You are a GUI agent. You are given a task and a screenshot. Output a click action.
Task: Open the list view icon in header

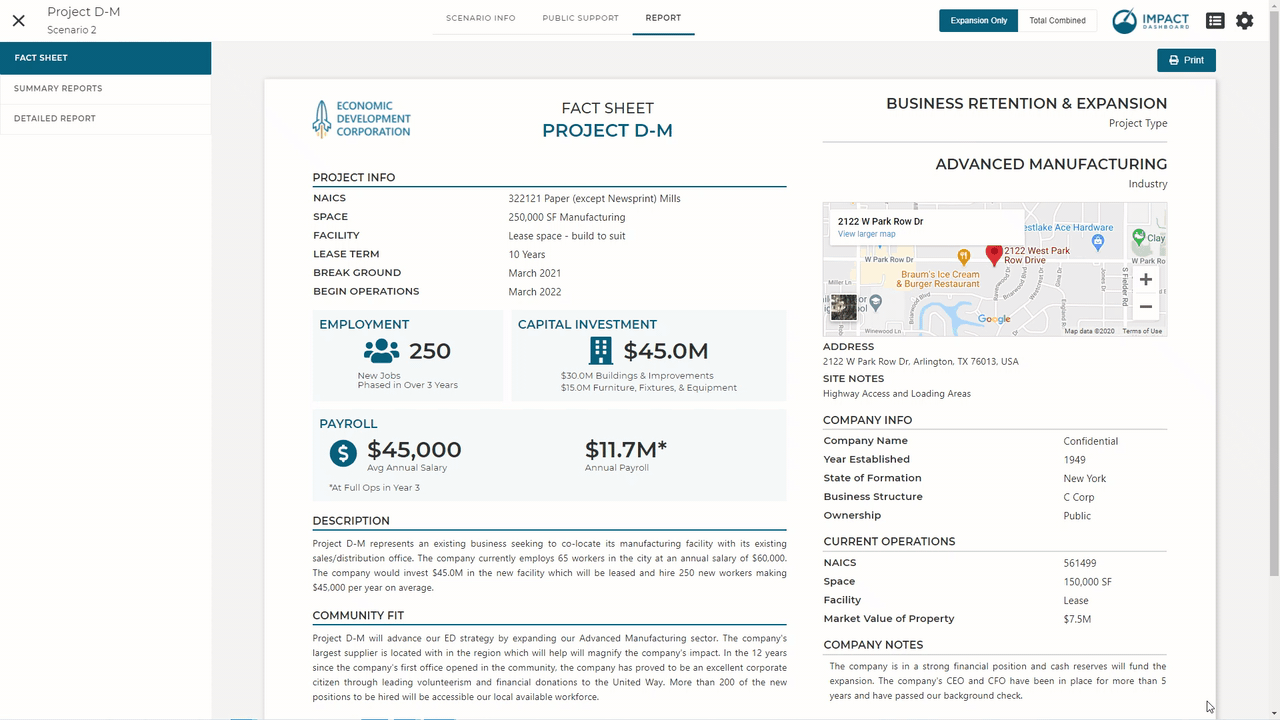point(1215,20)
